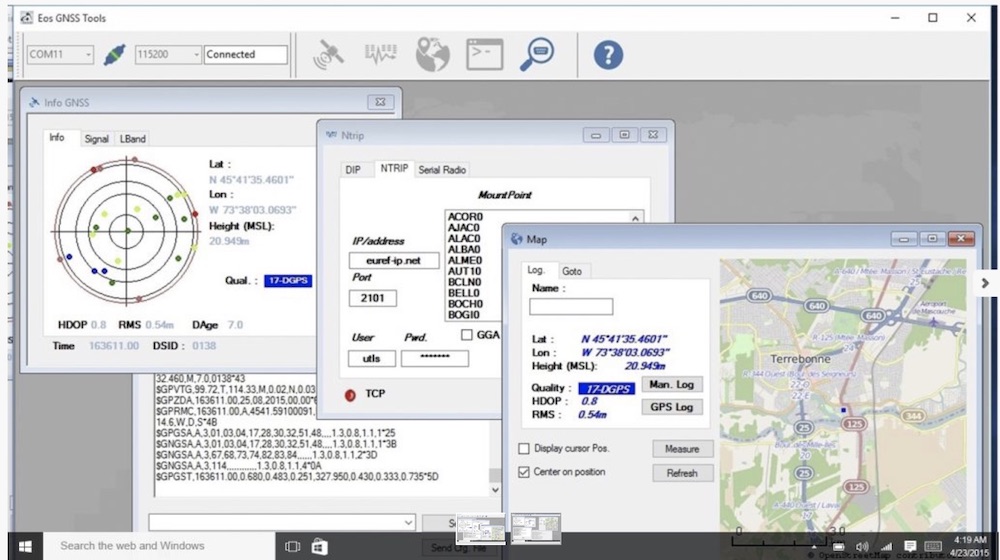Viewport: 1000px width, 560px height.
Task: Select the NTRIP tab
Action: pos(394,168)
